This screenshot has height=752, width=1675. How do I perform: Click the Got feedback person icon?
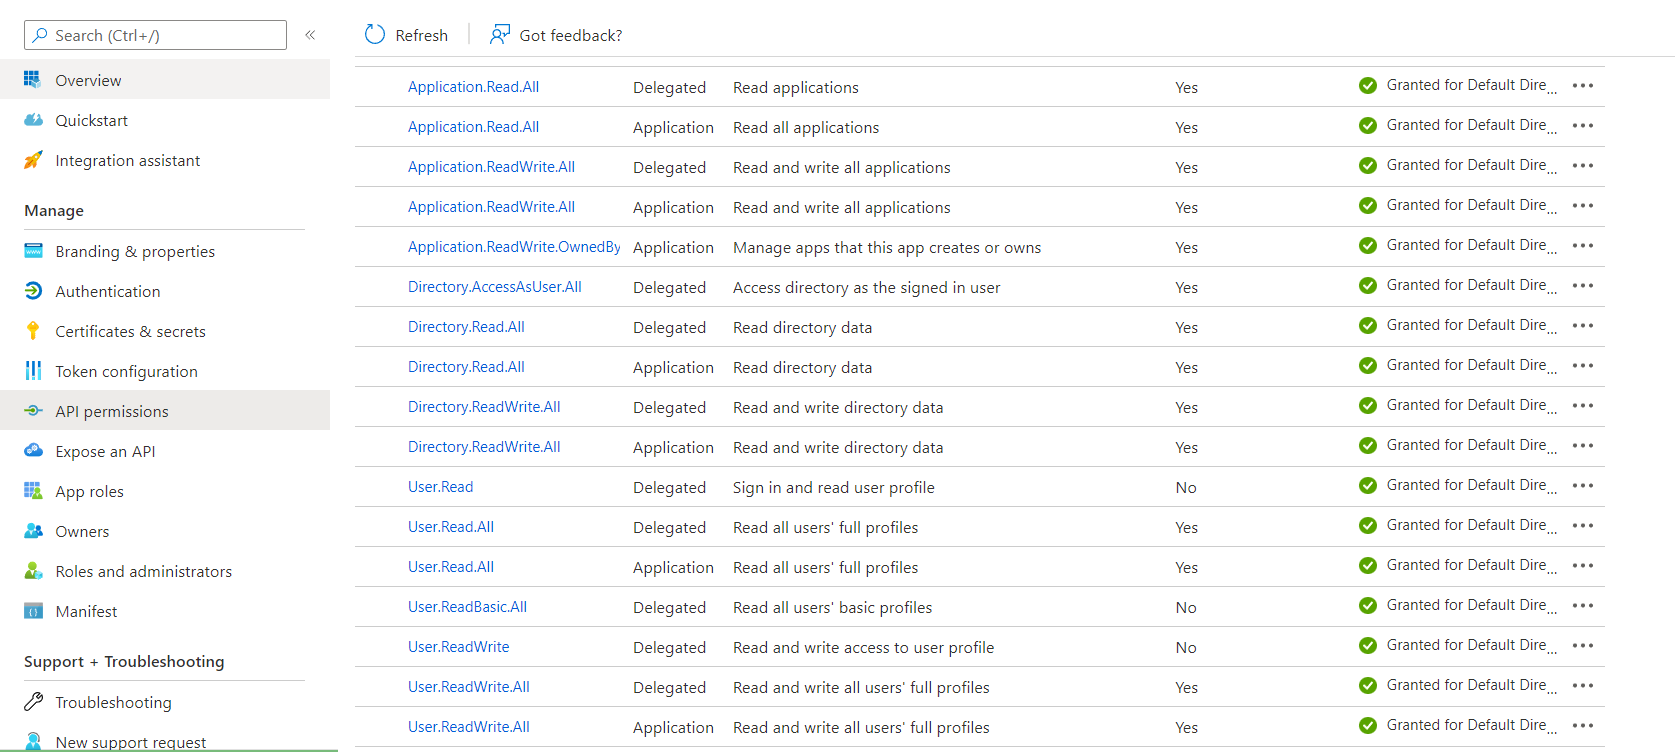(x=499, y=35)
